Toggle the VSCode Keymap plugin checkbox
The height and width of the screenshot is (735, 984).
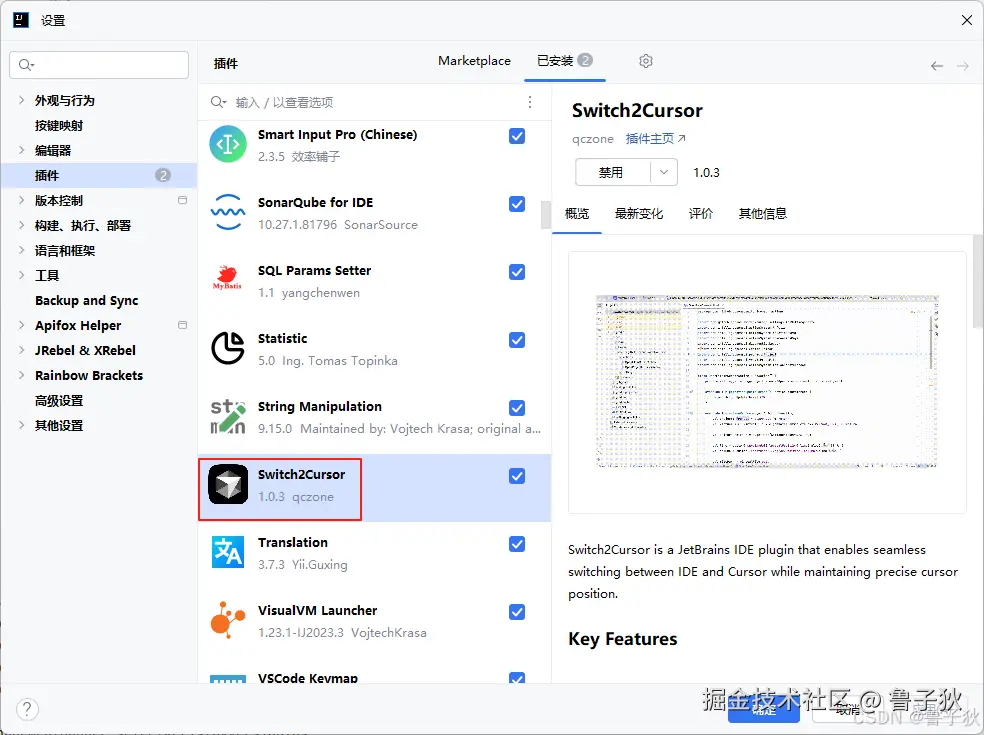click(x=517, y=677)
